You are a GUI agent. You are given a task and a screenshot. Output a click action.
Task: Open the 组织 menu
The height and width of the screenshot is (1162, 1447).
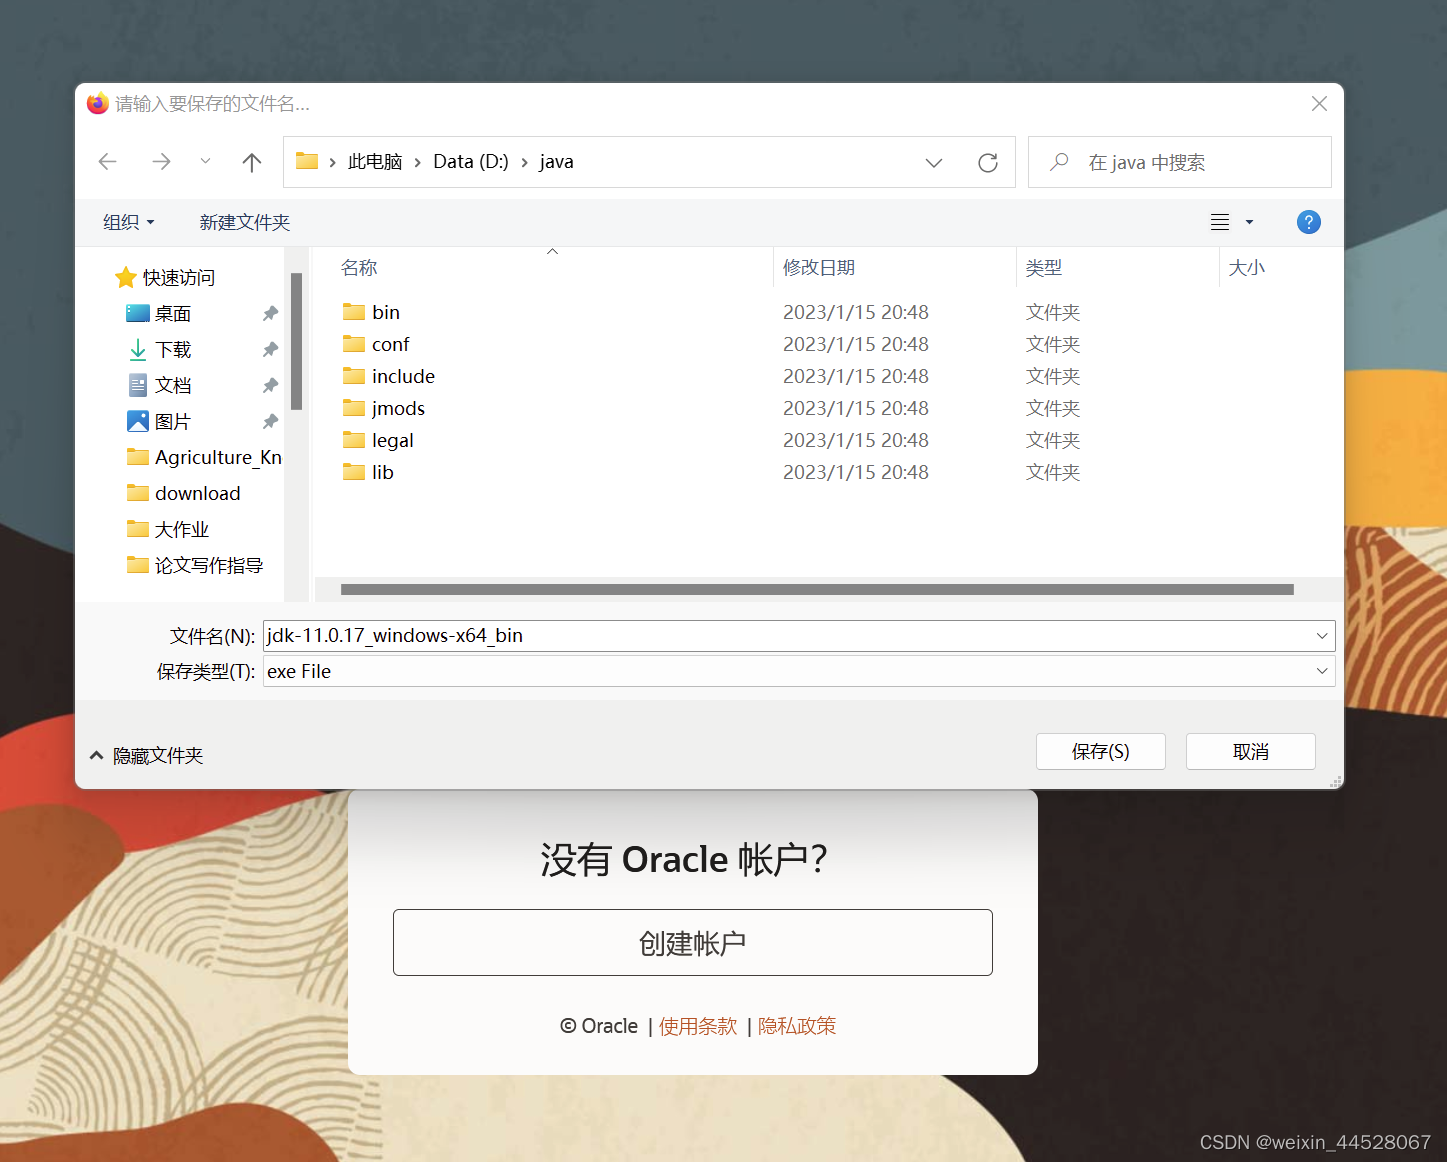coord(128,222)
